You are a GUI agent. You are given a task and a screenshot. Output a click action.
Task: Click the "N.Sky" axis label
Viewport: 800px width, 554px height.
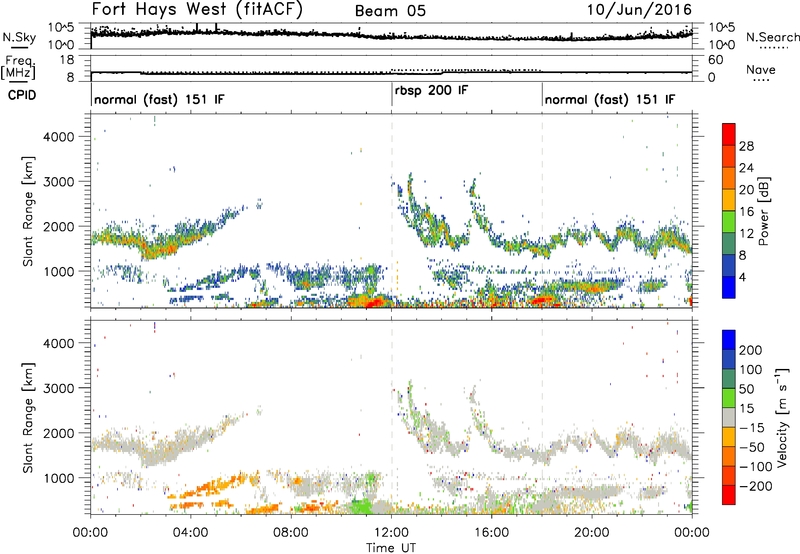click(19, 37)
